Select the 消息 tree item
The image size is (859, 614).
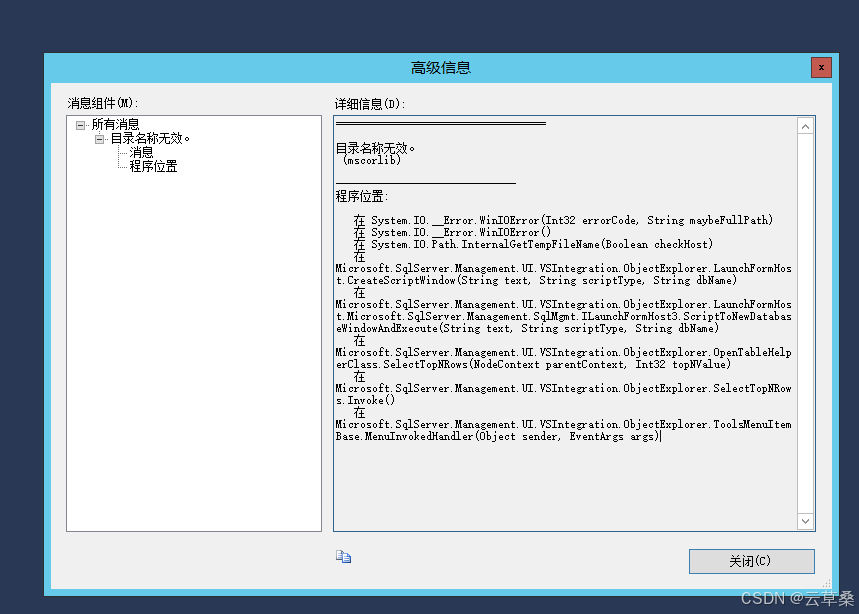[141, 151]
